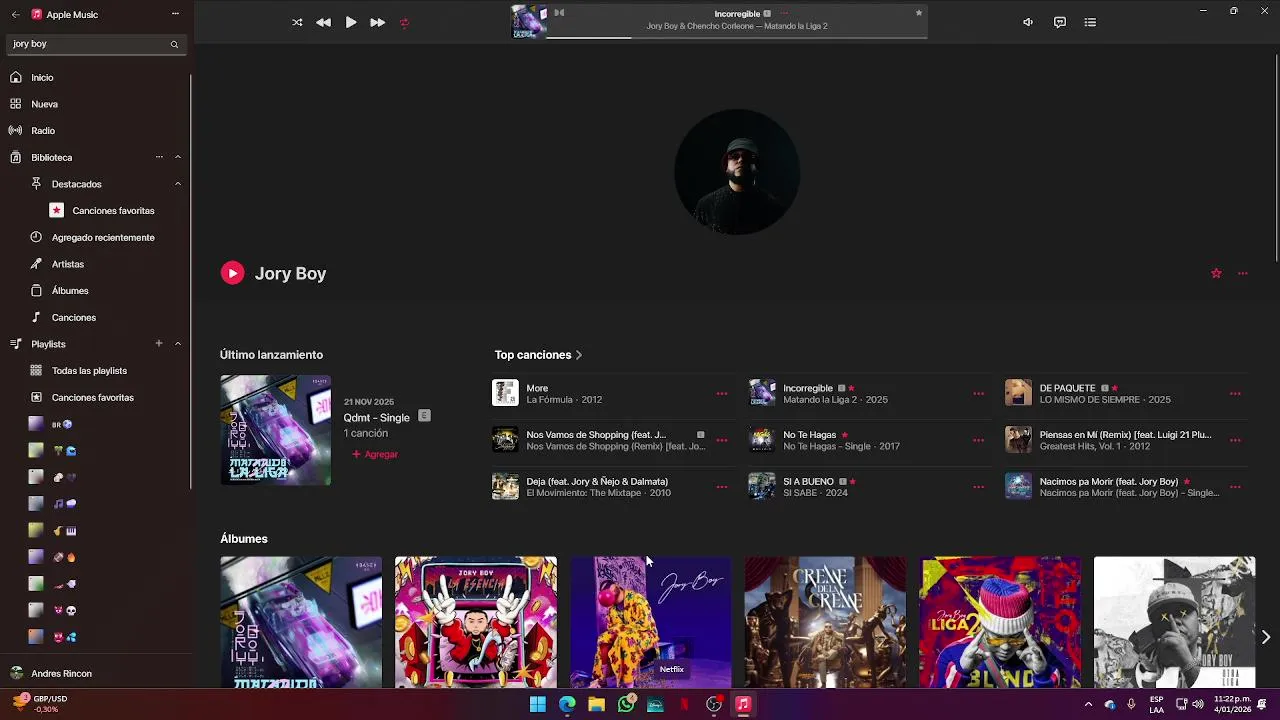
Task: Open the Creme de la Creme album
Action: [x=825, y=622]
